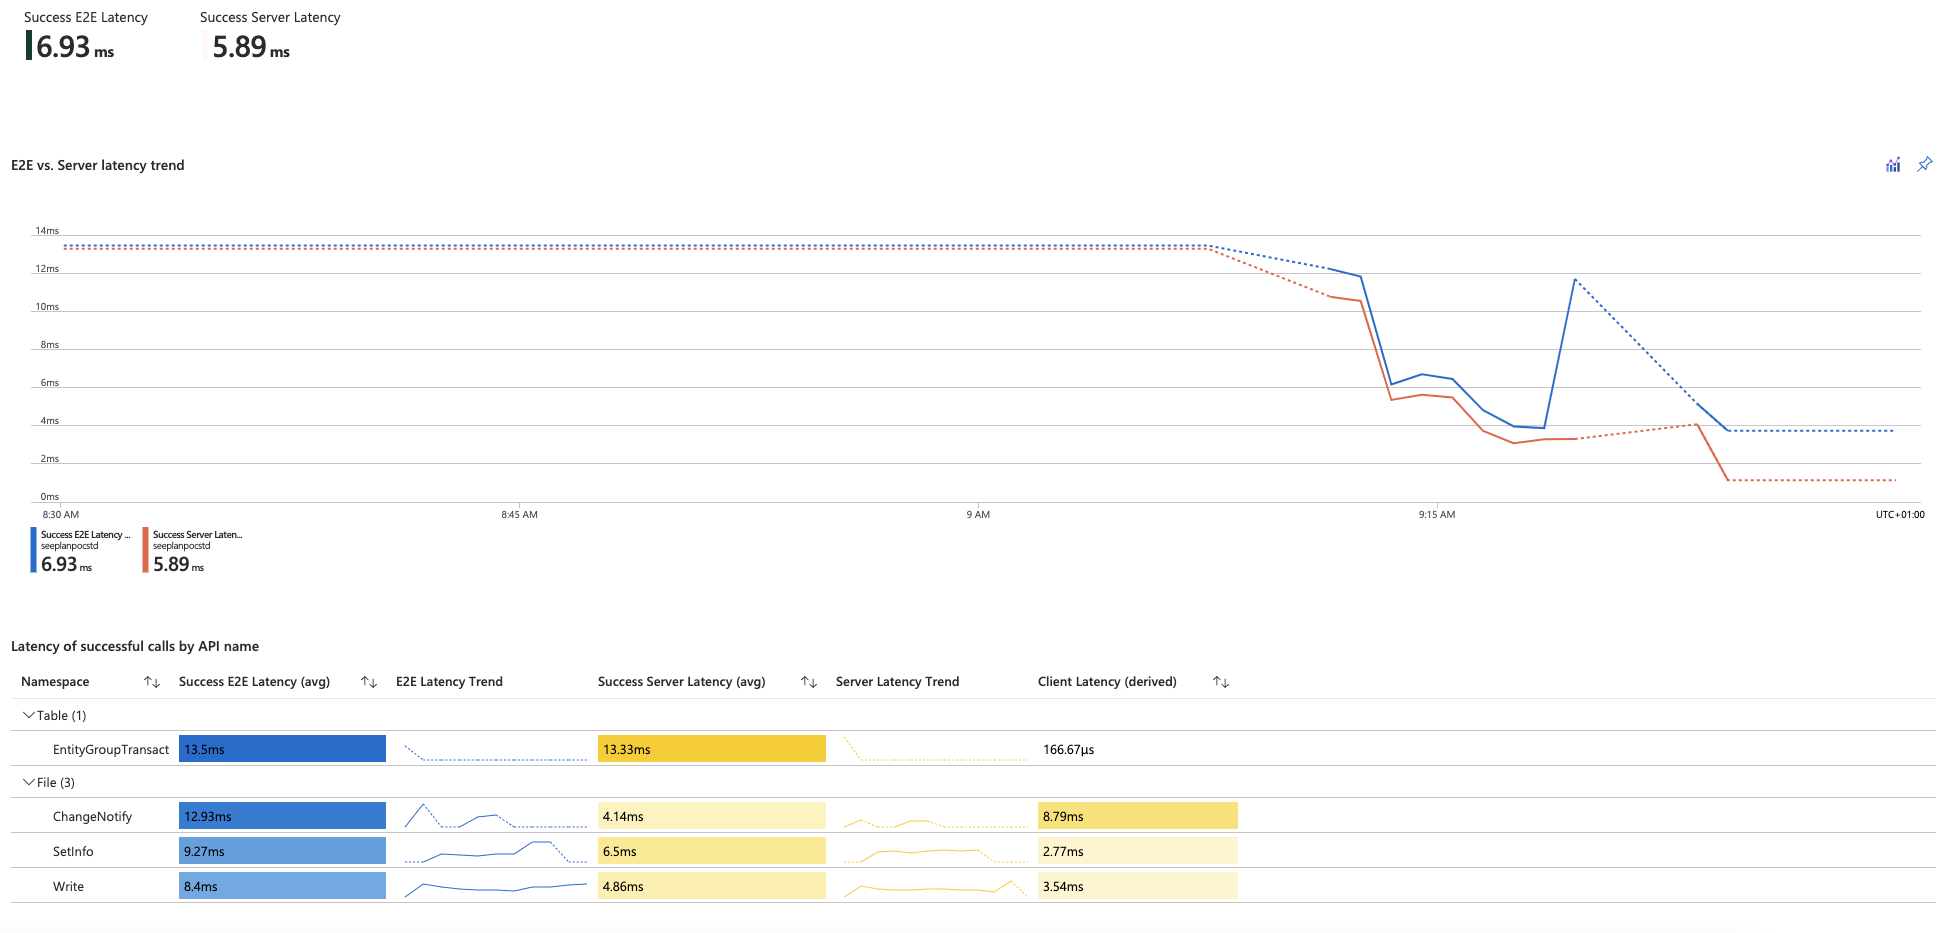
Task: Click the 13.5ms E2E latency bar
Action: tap(282, 749)
